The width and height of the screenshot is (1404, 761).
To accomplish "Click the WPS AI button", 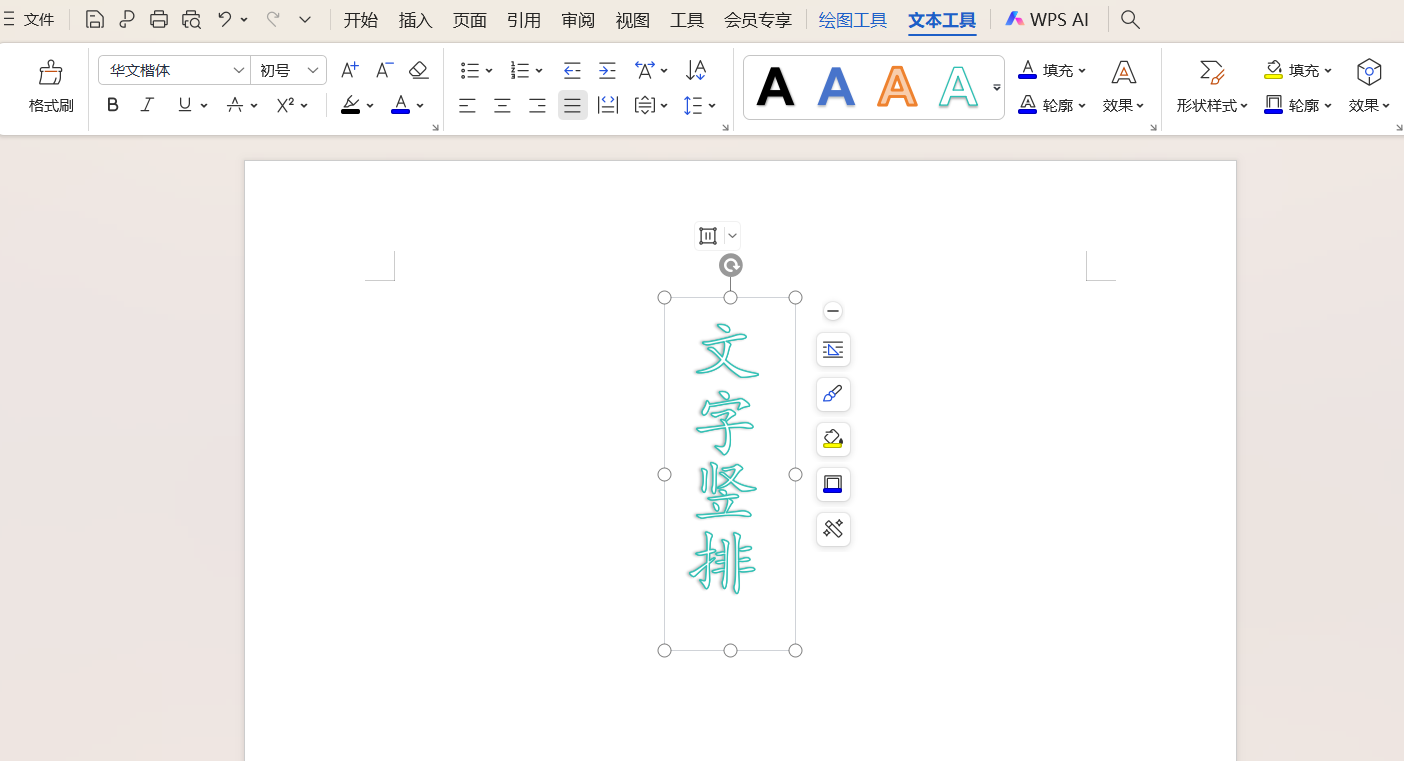I will pos(1047,19).
